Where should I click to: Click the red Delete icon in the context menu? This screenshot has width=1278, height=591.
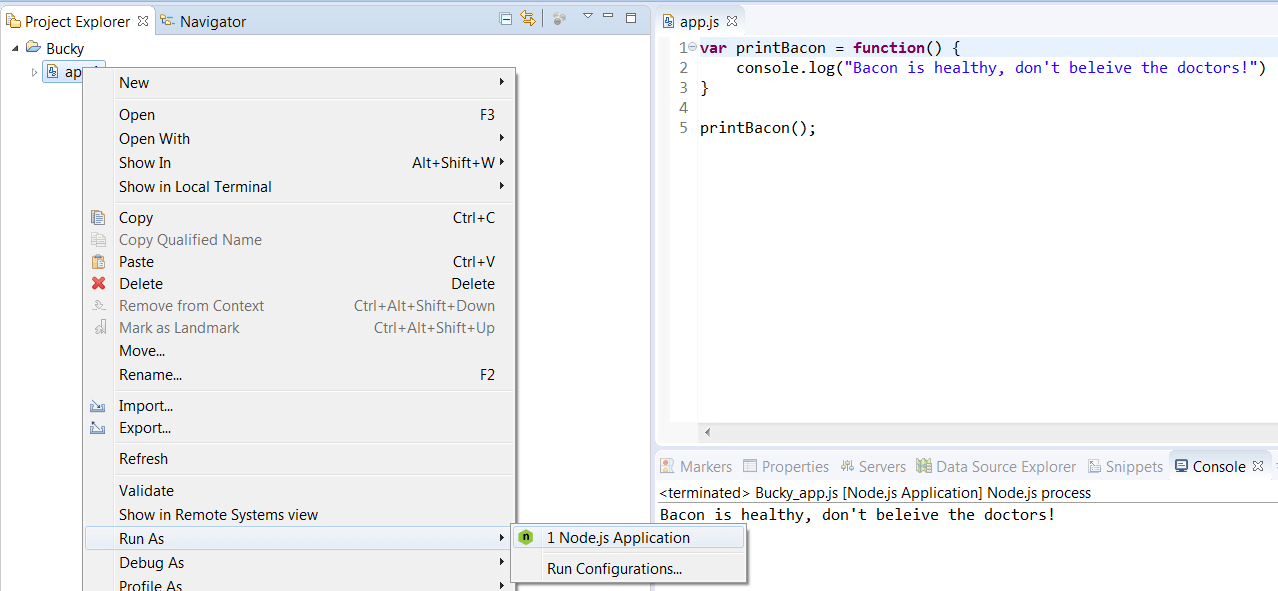coord(98,283)
